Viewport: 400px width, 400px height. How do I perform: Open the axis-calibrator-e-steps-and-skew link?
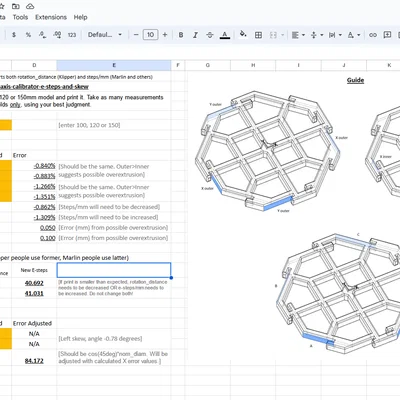[44, 87]
